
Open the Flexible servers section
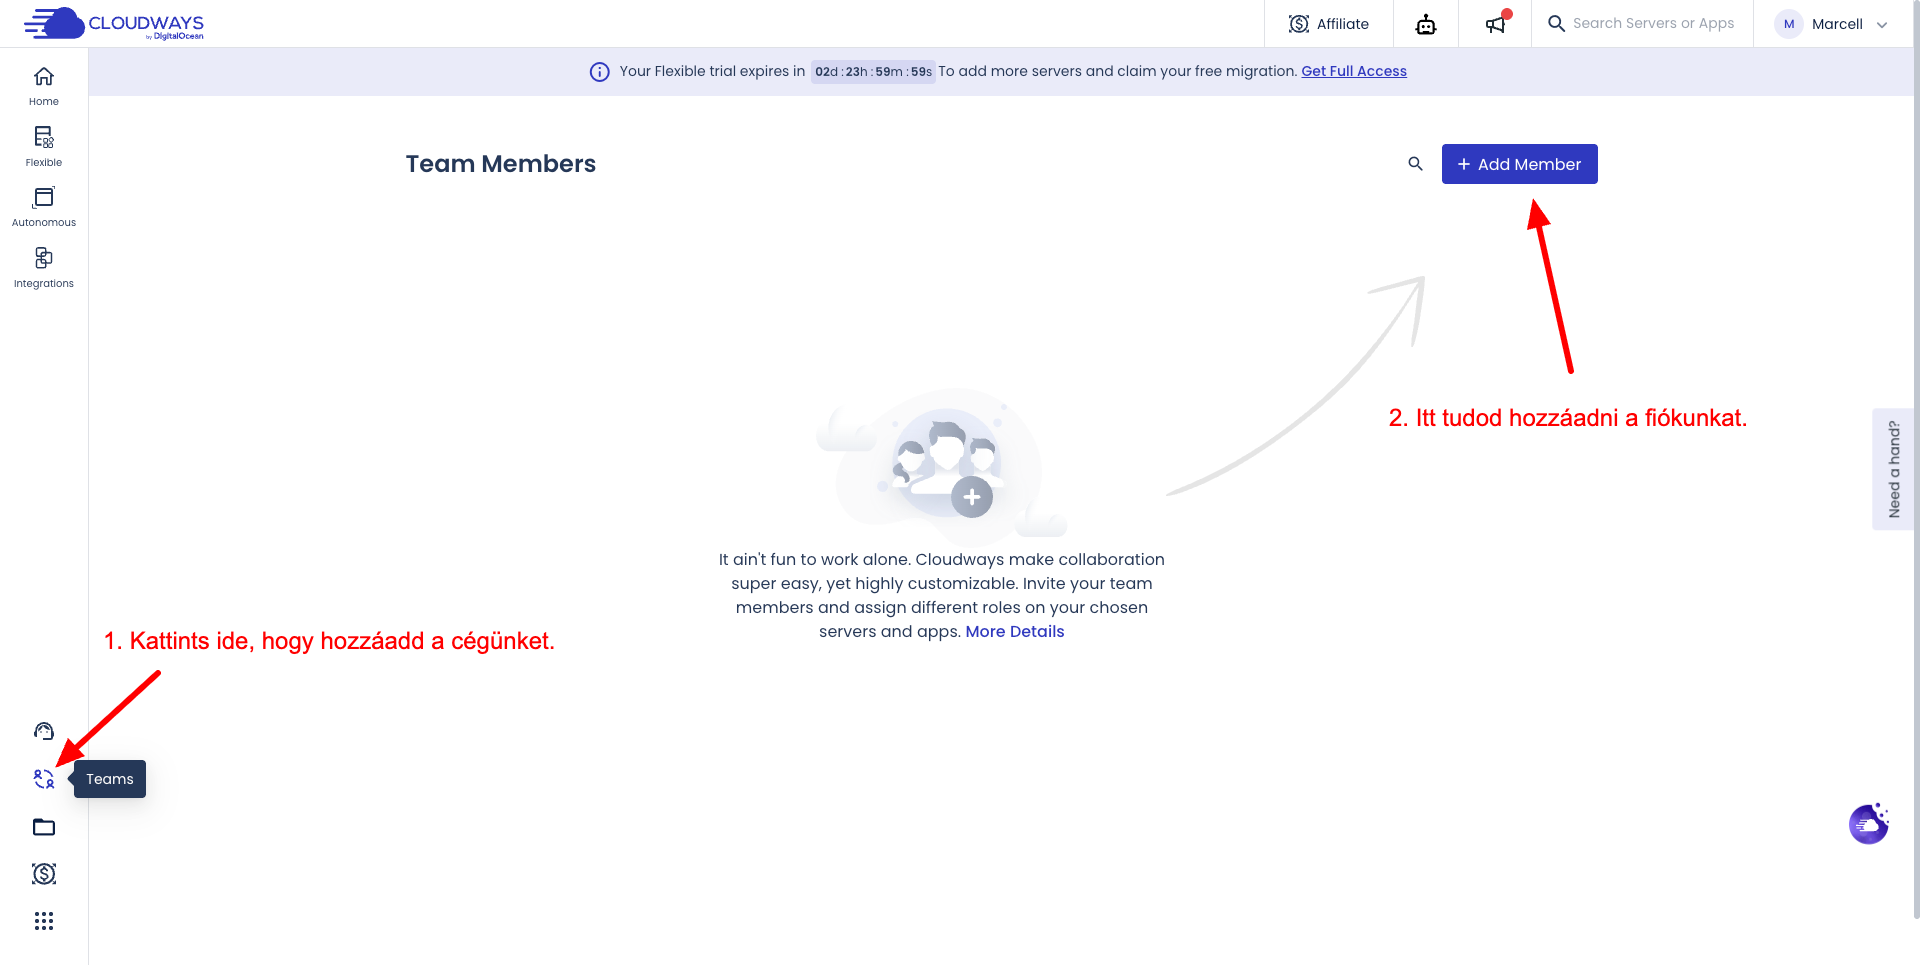coord(44,146)
